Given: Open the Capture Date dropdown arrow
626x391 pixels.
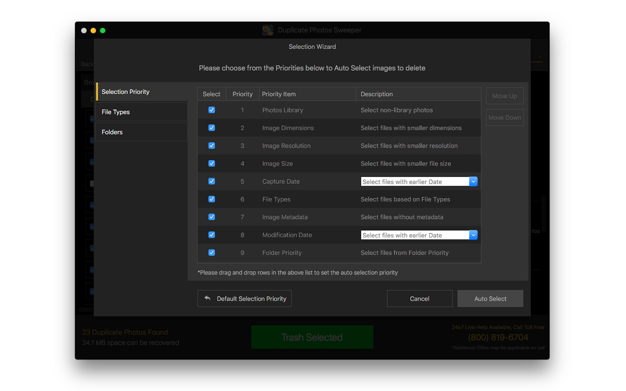Looking at the screenshot, I should pyautogui.click(x=473, y=181).
